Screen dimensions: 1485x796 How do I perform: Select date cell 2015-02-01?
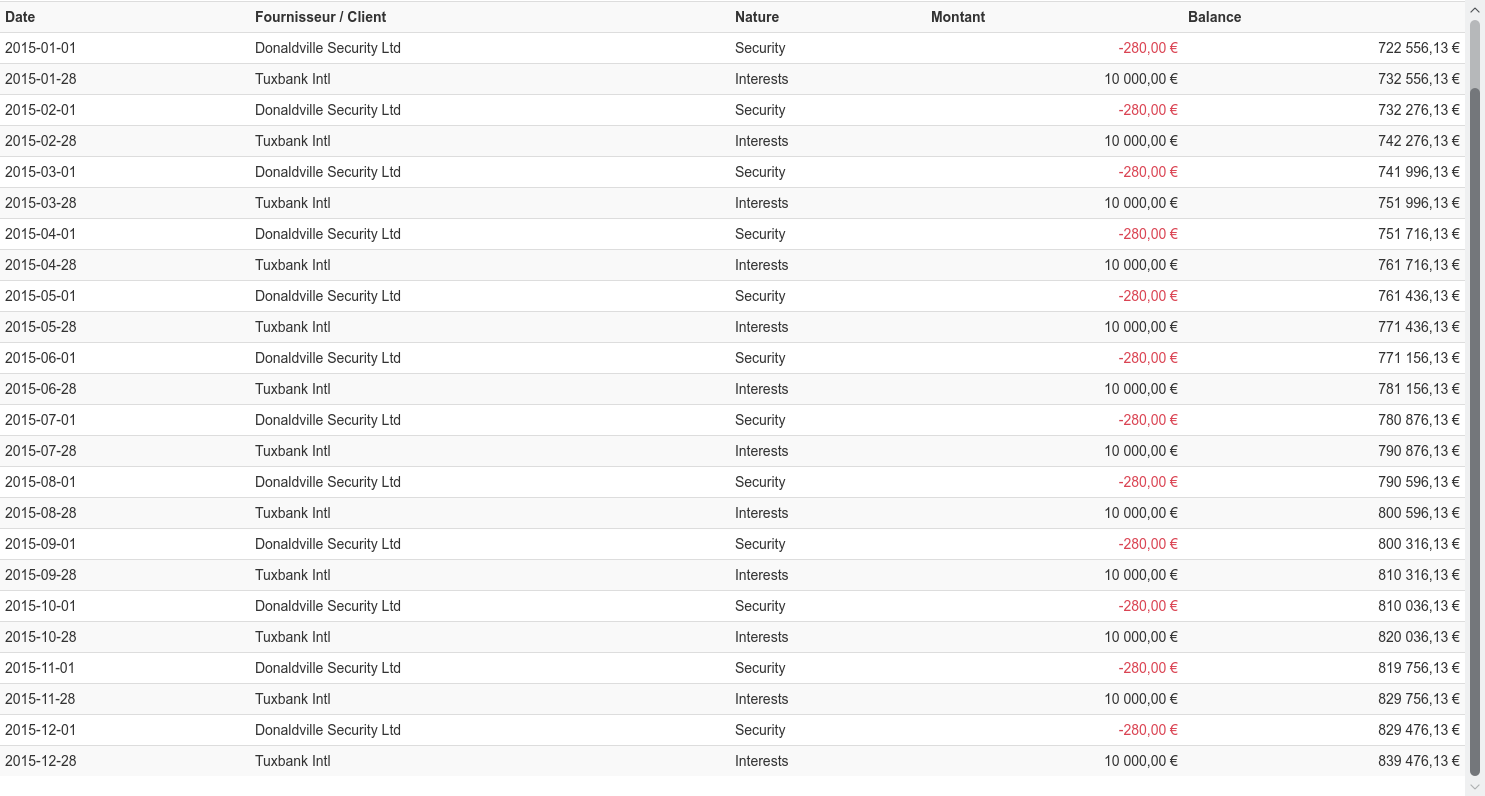40,110
